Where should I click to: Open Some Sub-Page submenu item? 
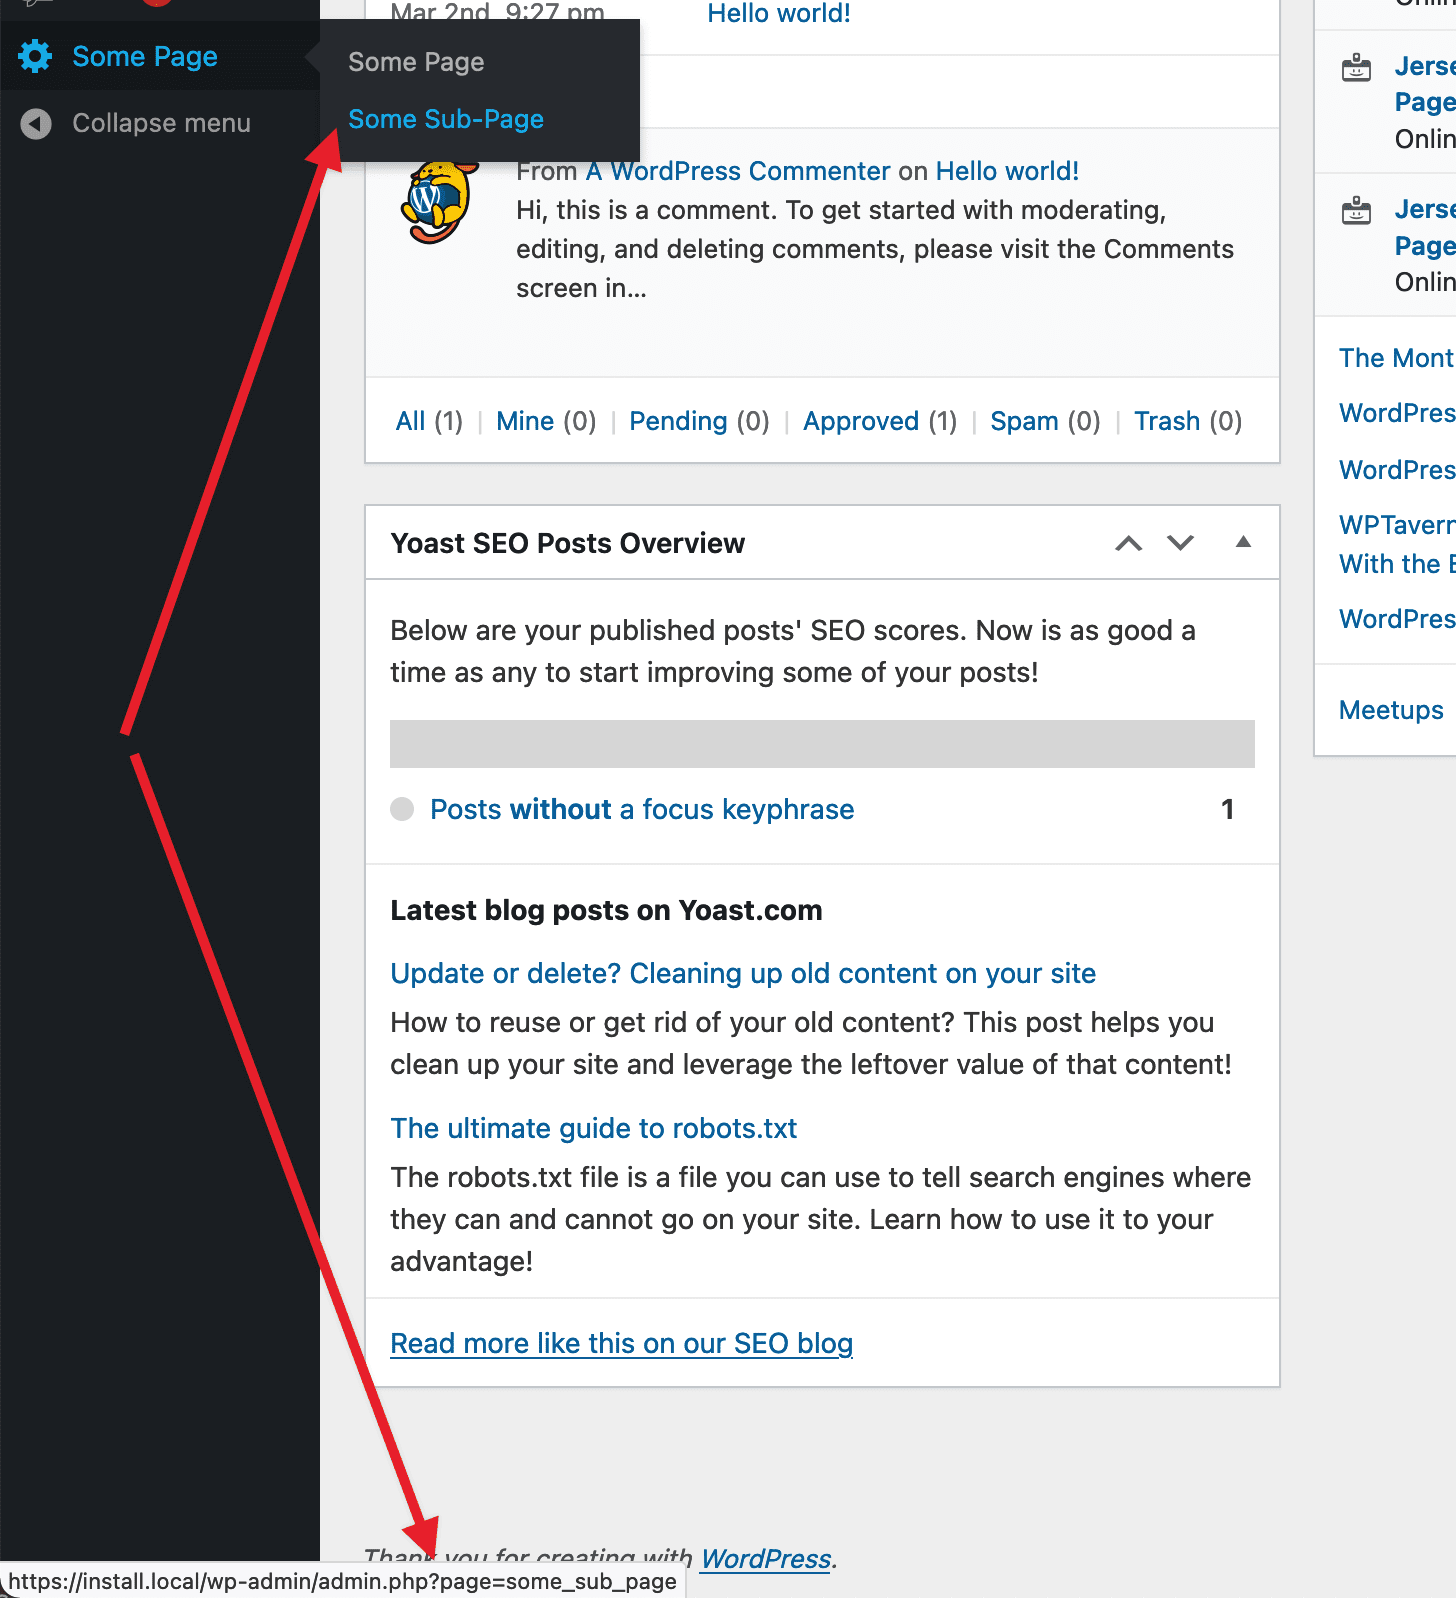pos(446,119)
